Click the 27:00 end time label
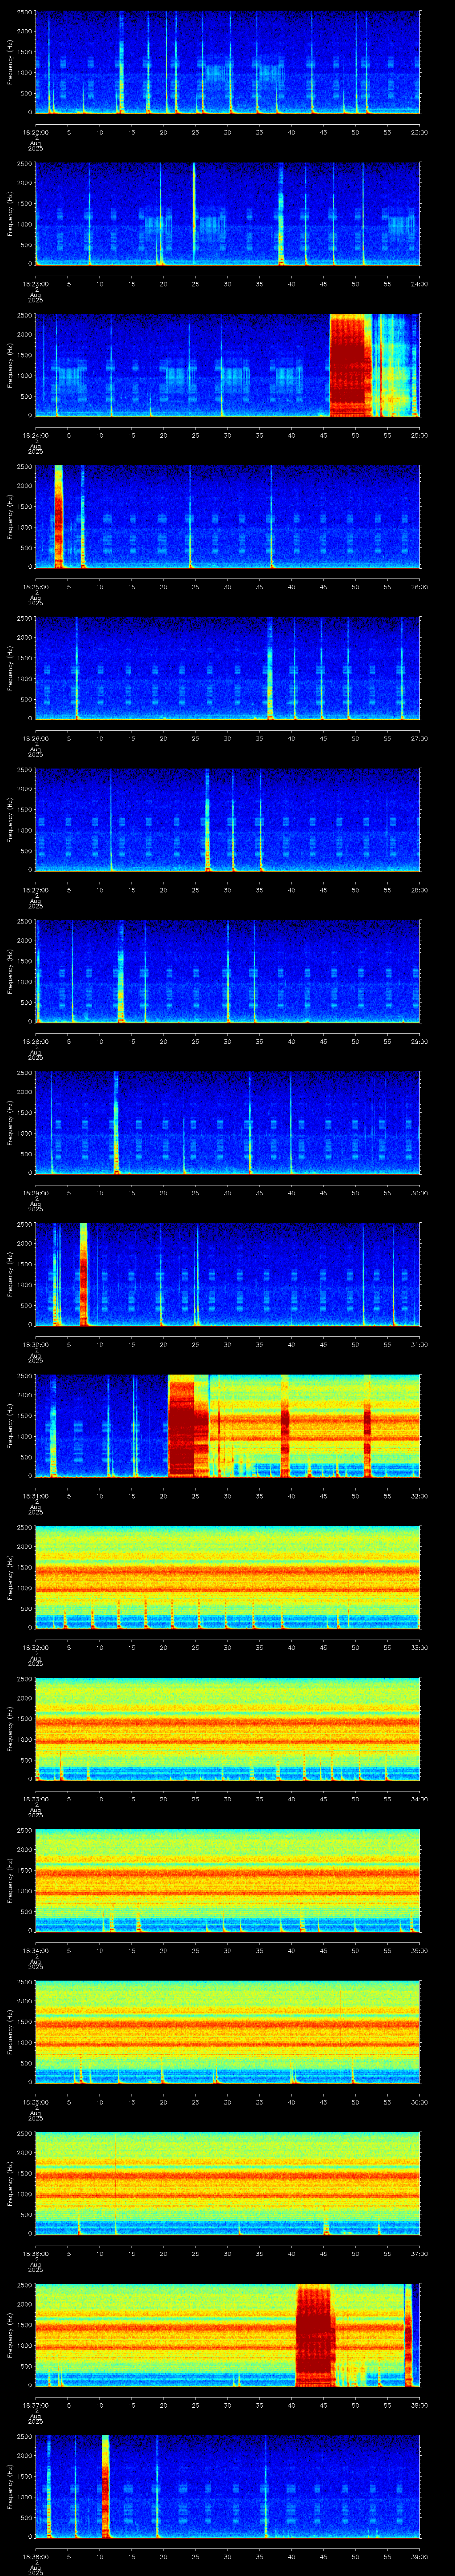Image resolution: width=455 pixels, height=2576 pixels. 420,738
